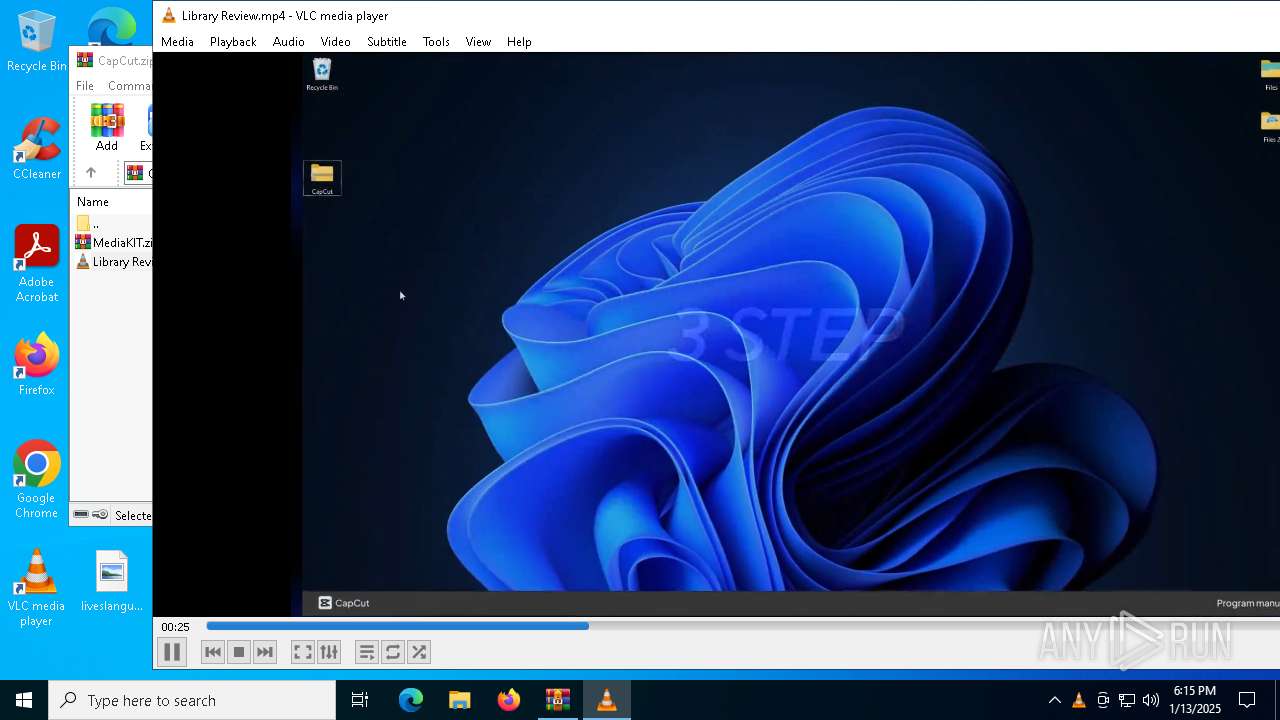Image resolution: width=1280 pixels, height=720 pixels.
Task: Open the Playback menu
Action: point(233,42)
